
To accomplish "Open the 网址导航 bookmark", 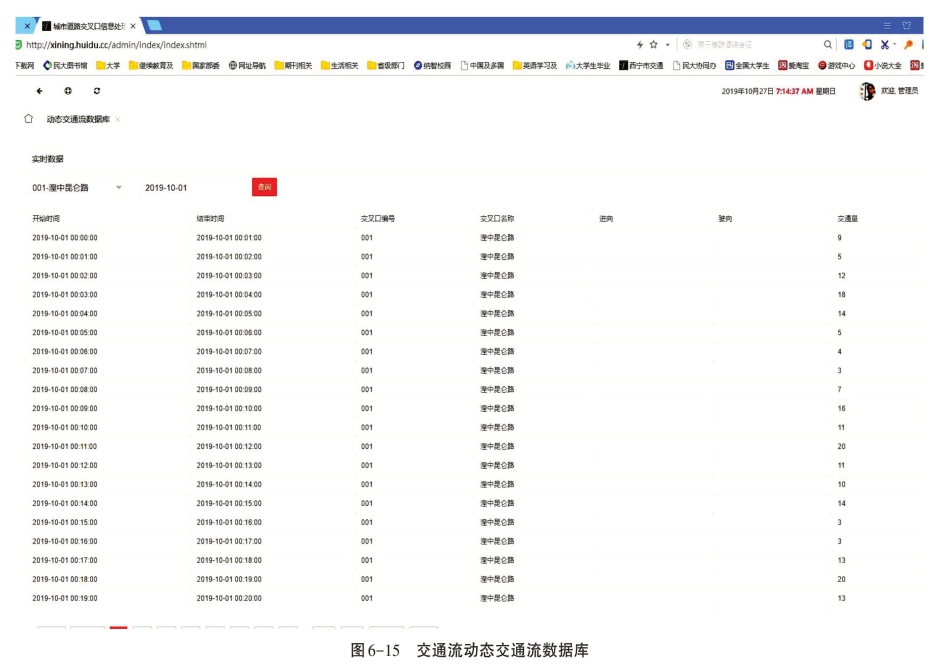I will click(247, 66).
